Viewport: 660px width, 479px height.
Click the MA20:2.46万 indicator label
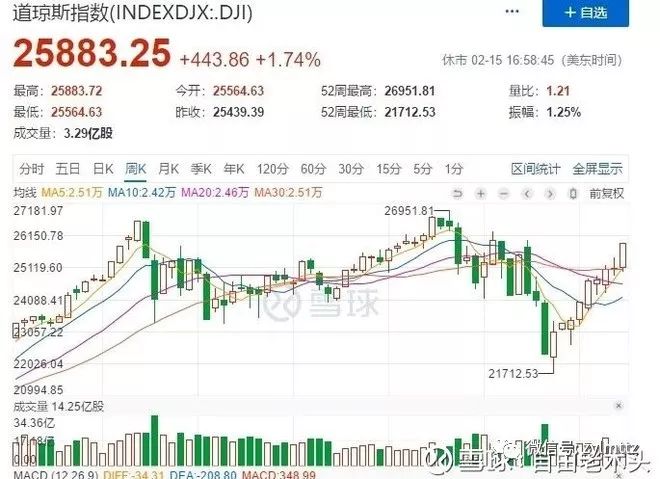215,193
